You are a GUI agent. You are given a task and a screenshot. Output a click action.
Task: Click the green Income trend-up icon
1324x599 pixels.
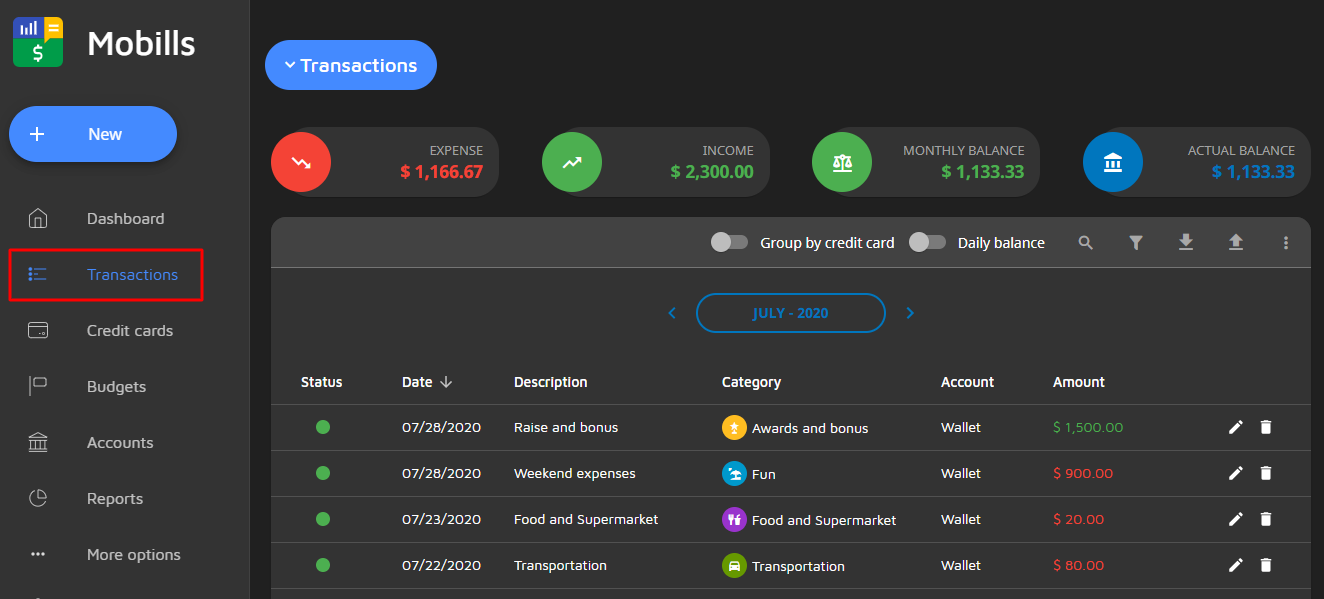click(x=572, y=162)
